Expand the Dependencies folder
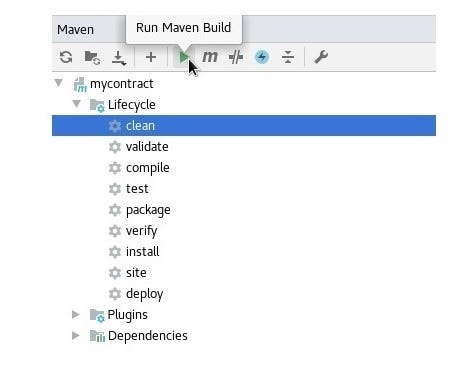Image resolution: width=474 pixels, height=373 pixels. pyautogui.click(x=76, y=335)
